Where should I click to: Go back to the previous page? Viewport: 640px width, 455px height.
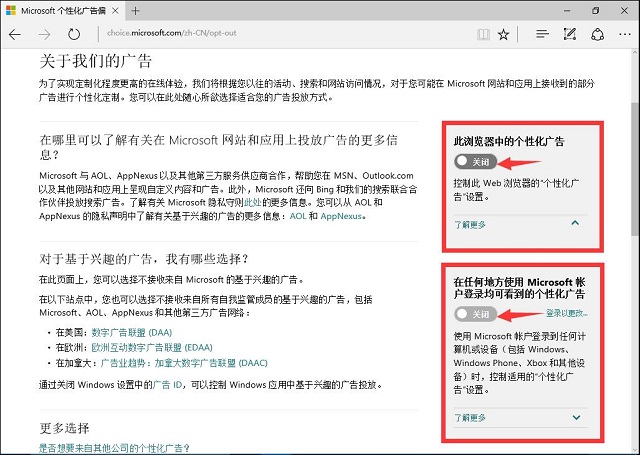tap(15, 34)
